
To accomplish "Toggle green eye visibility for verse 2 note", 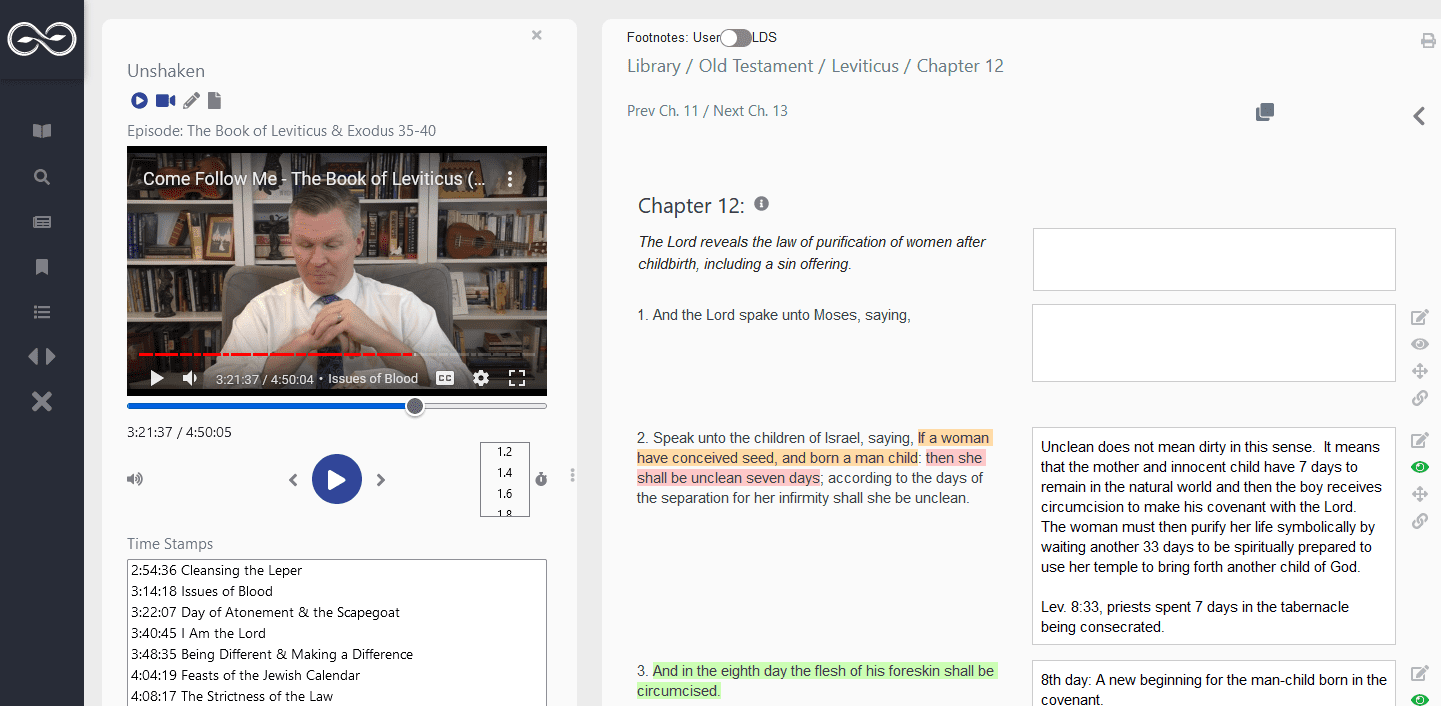I will (1419, 467).
